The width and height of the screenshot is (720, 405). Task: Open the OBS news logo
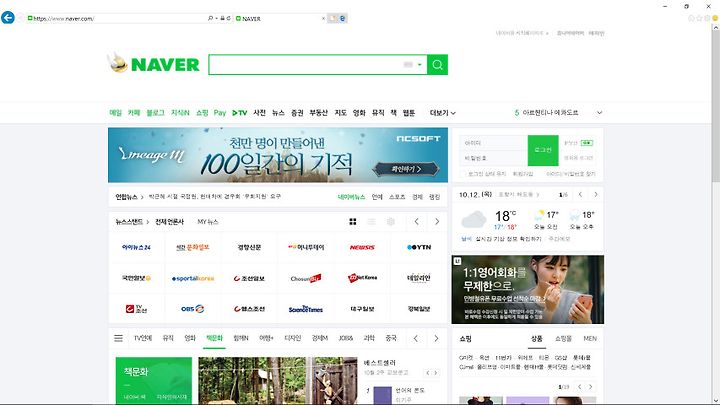192,309
